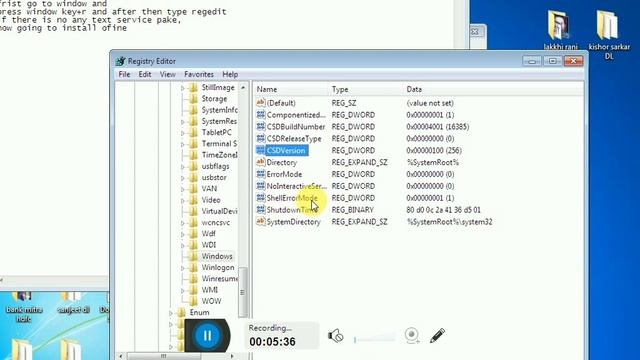Click the %SystemRoot%\system32 data value
The image size is (640, 360).
pos(449,222)
